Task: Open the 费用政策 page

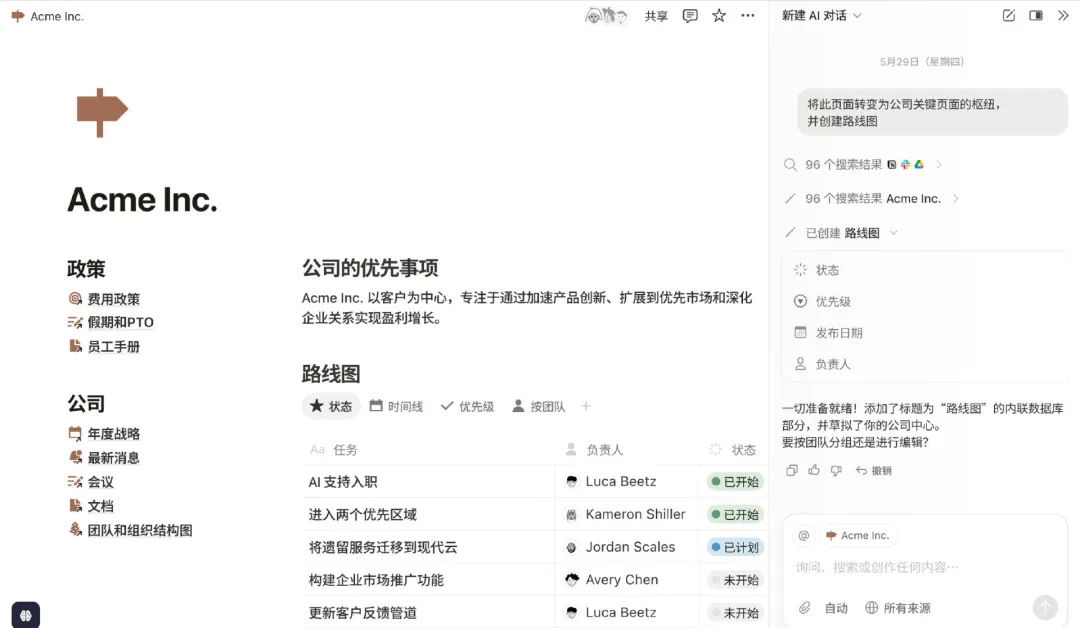Action: 104,299
